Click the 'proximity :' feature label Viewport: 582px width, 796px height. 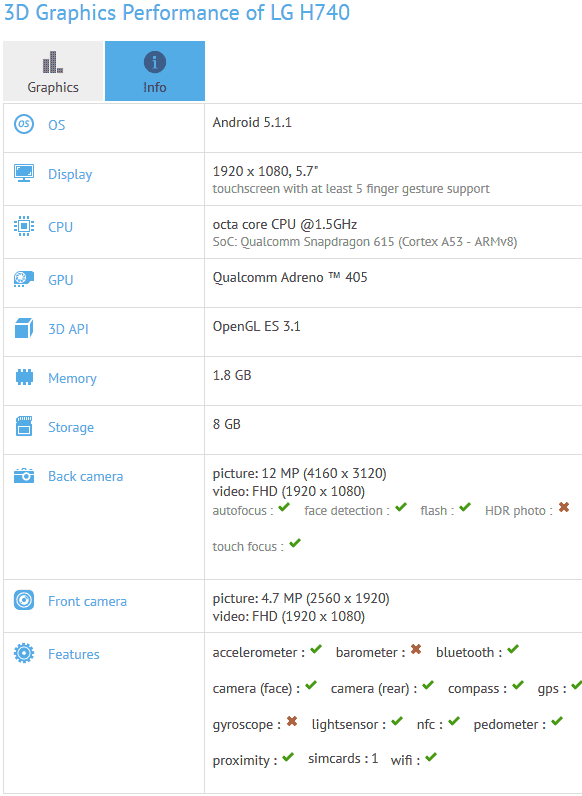[x=245, y=760]
